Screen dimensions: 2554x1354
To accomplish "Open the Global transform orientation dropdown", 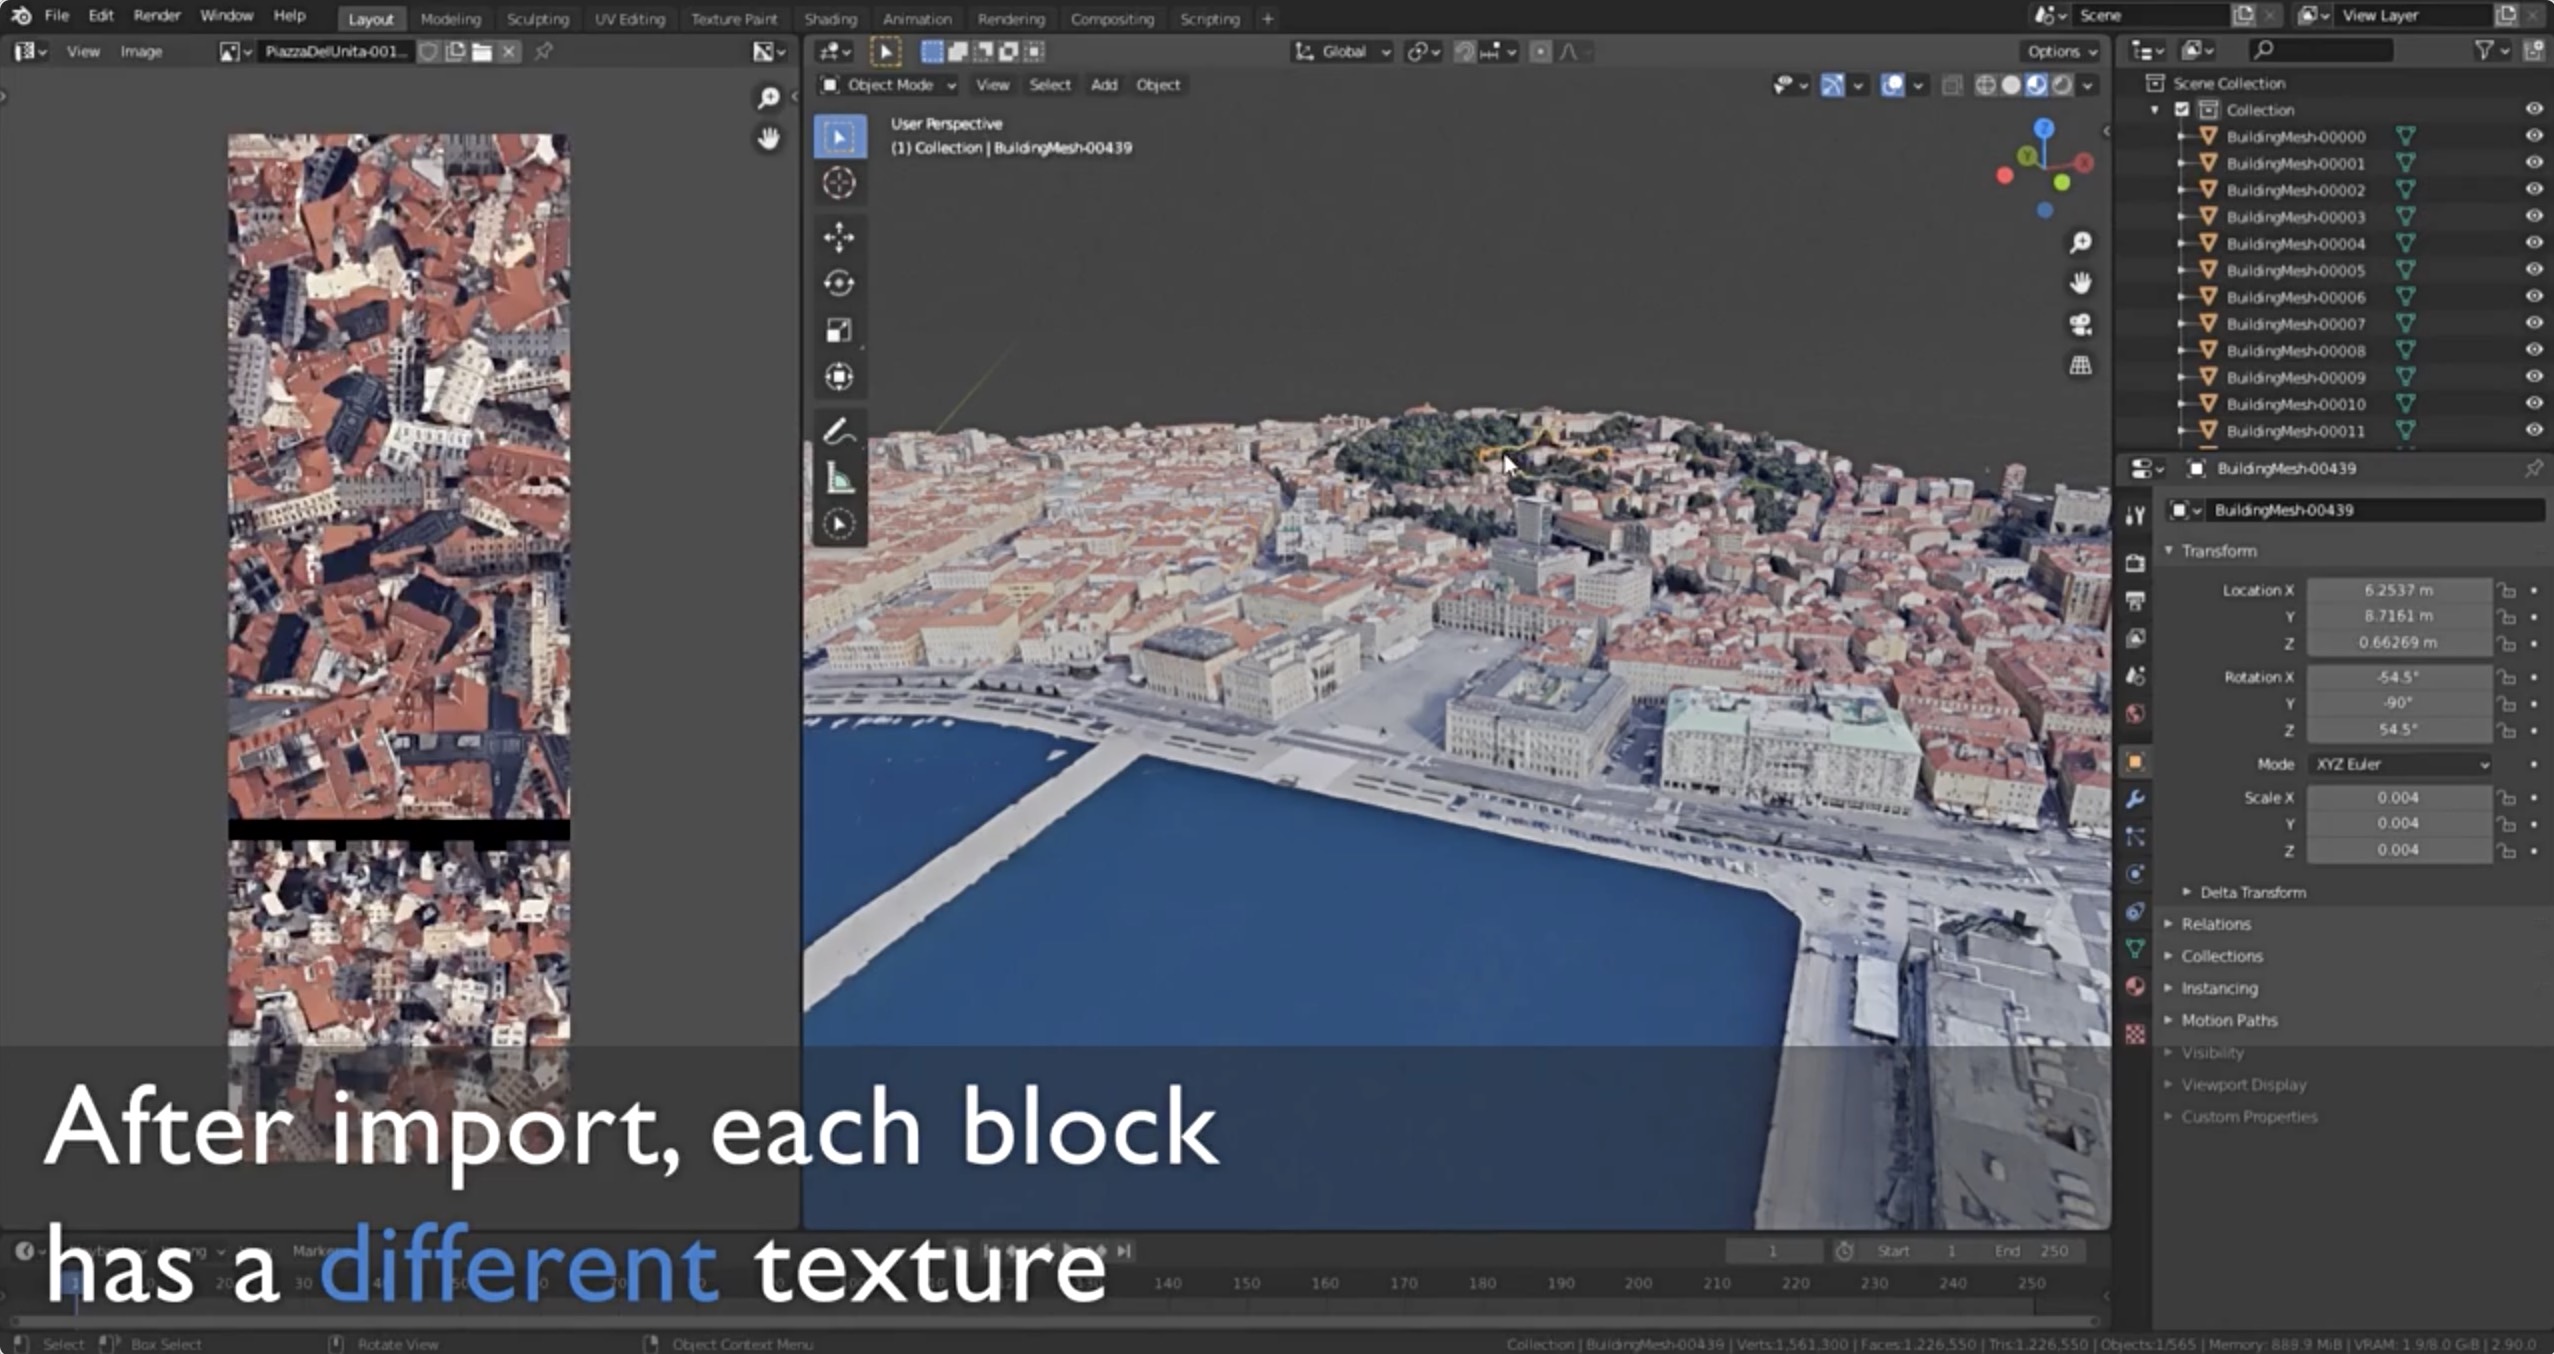I will 1342,51.
